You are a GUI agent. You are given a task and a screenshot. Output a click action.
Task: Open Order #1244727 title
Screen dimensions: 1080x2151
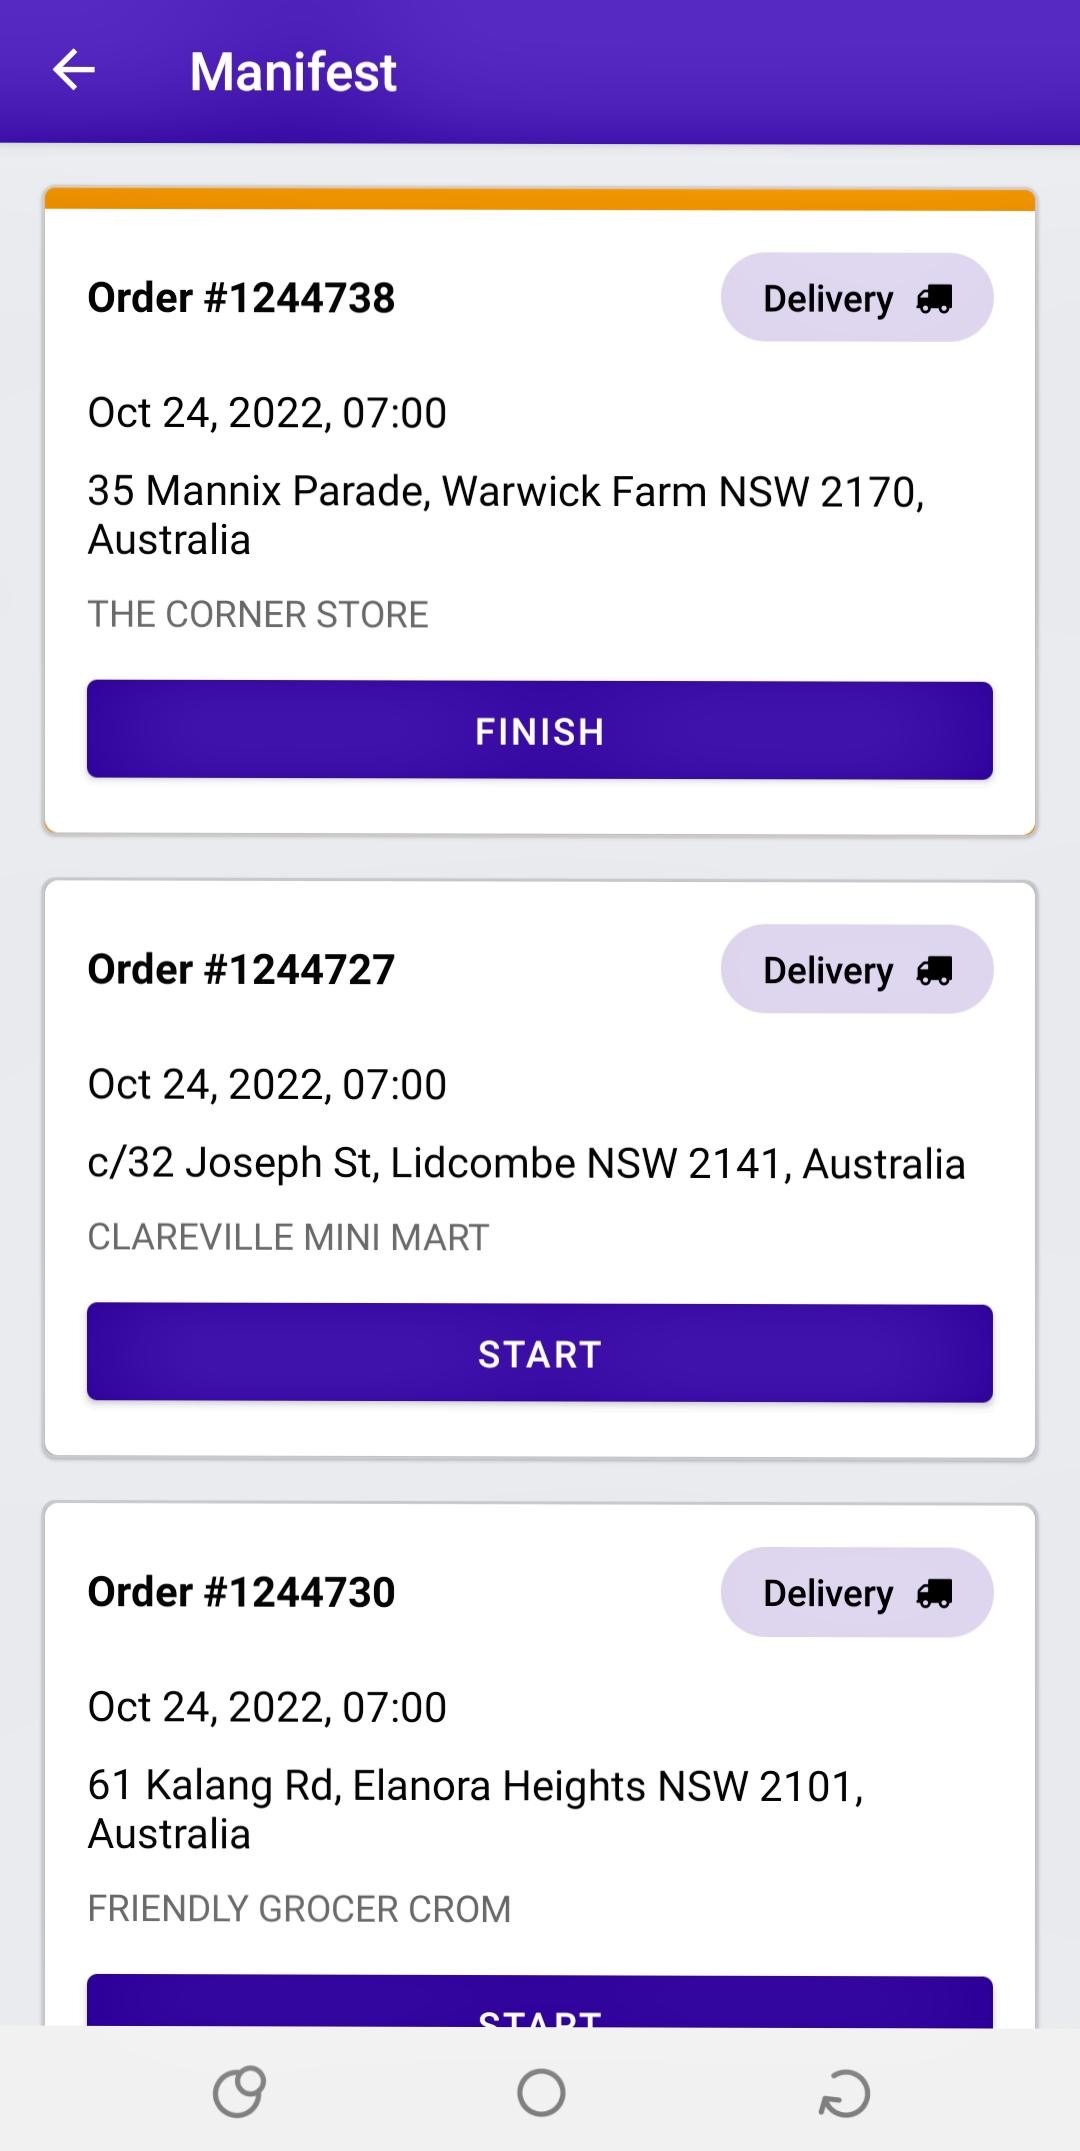click(241, 969)
